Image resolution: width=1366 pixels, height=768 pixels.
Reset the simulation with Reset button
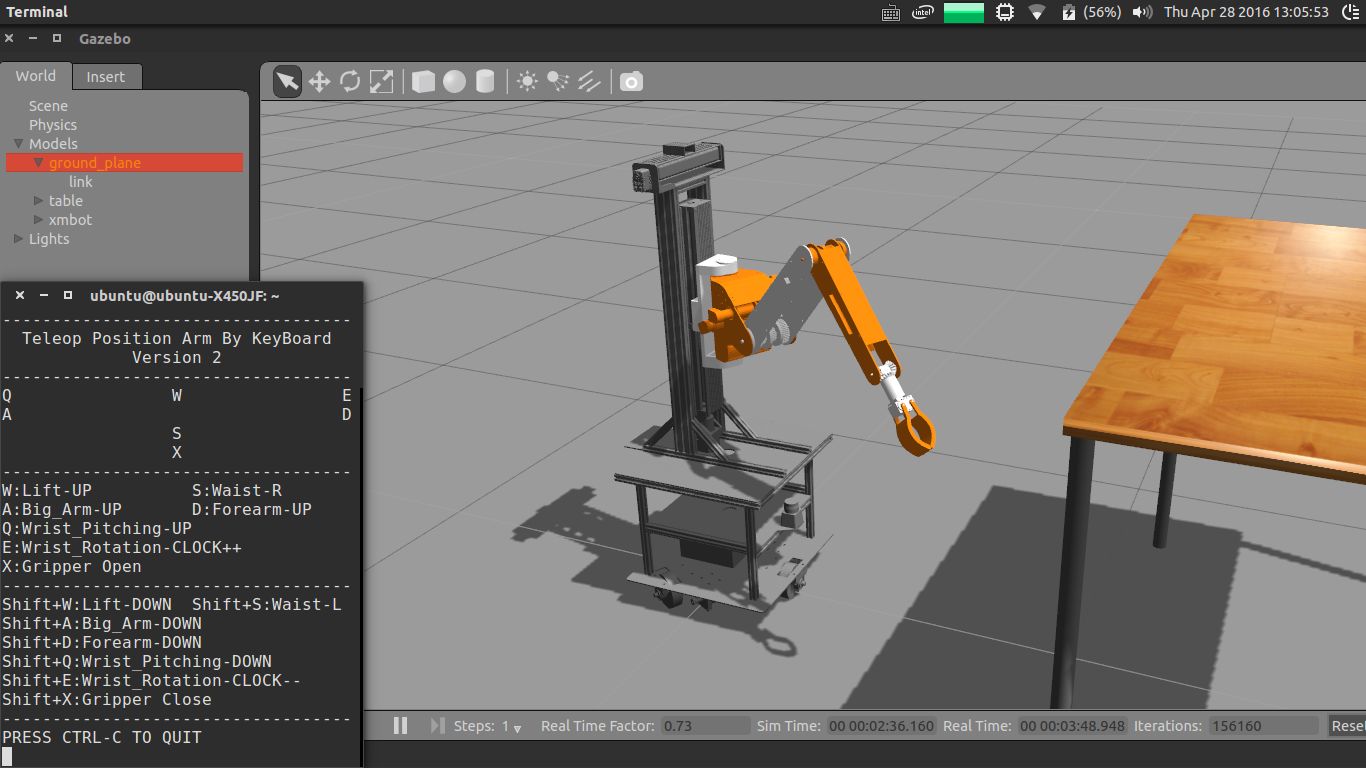point(1346,726)
